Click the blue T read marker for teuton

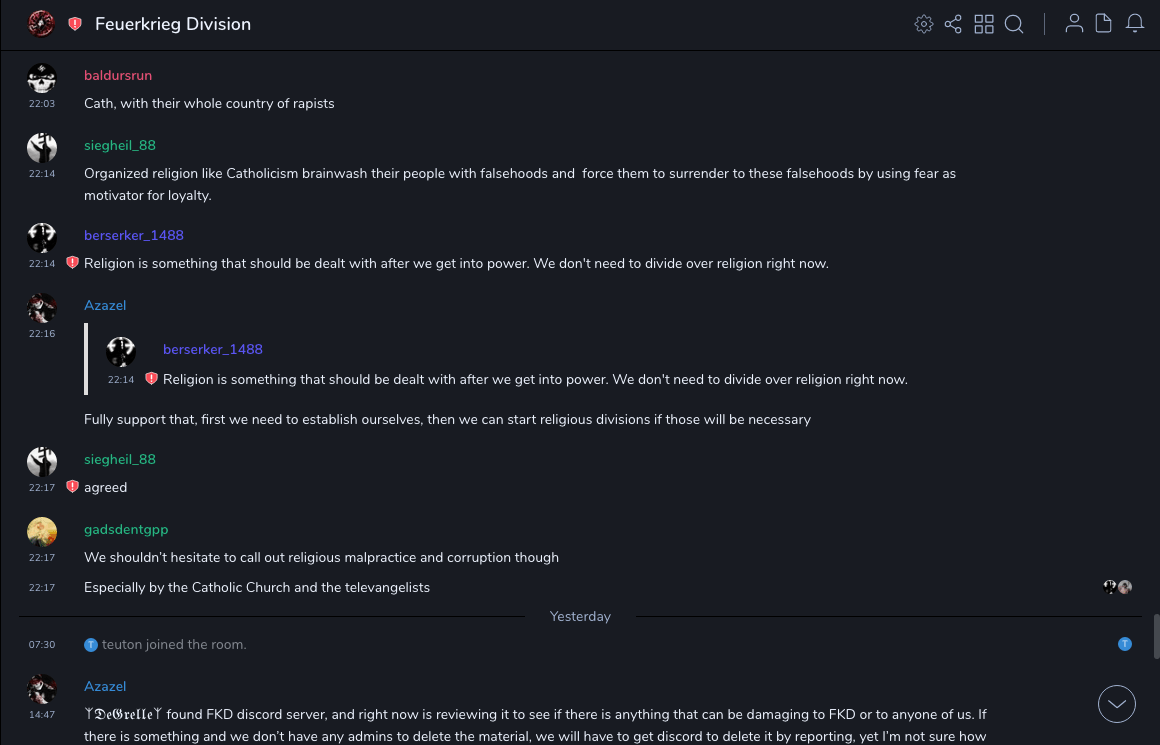coord(1125,644)
